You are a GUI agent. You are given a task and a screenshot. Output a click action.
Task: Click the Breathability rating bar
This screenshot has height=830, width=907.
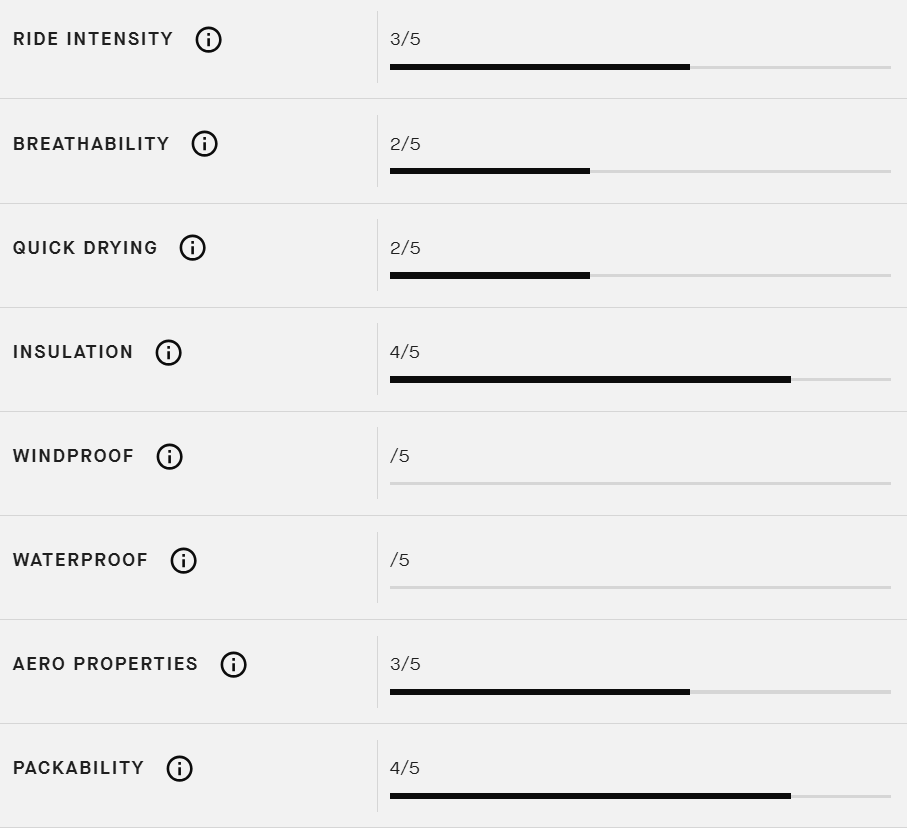coord(640,171)
